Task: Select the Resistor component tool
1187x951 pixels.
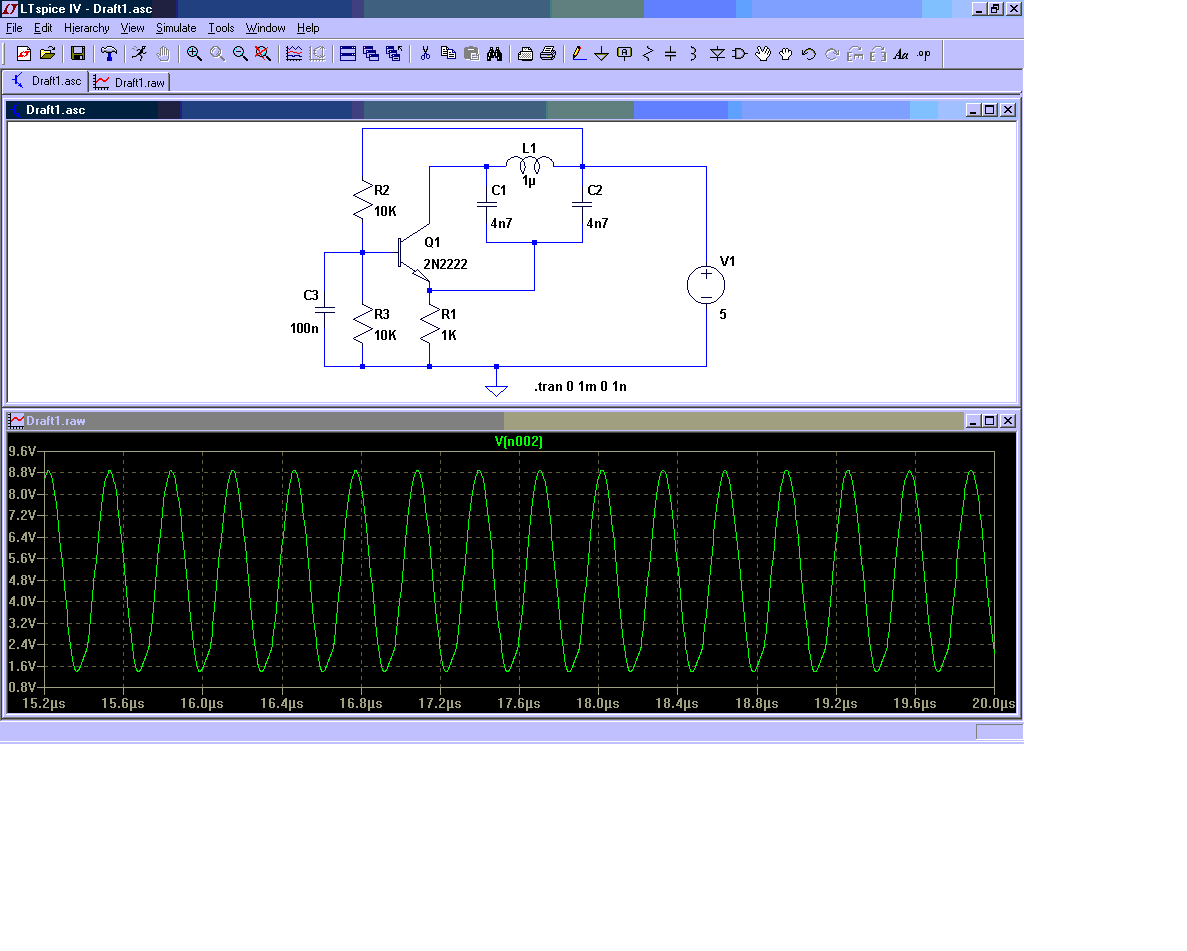Action: (x=647, y=54)
